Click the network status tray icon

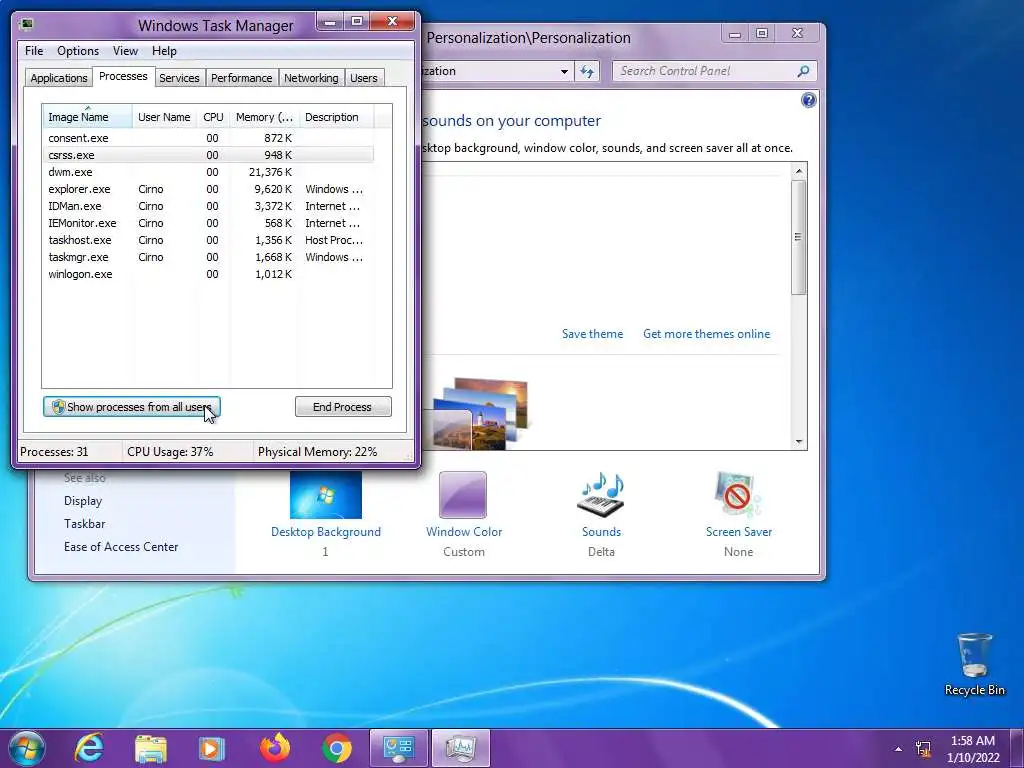click(x=923, y=749)
